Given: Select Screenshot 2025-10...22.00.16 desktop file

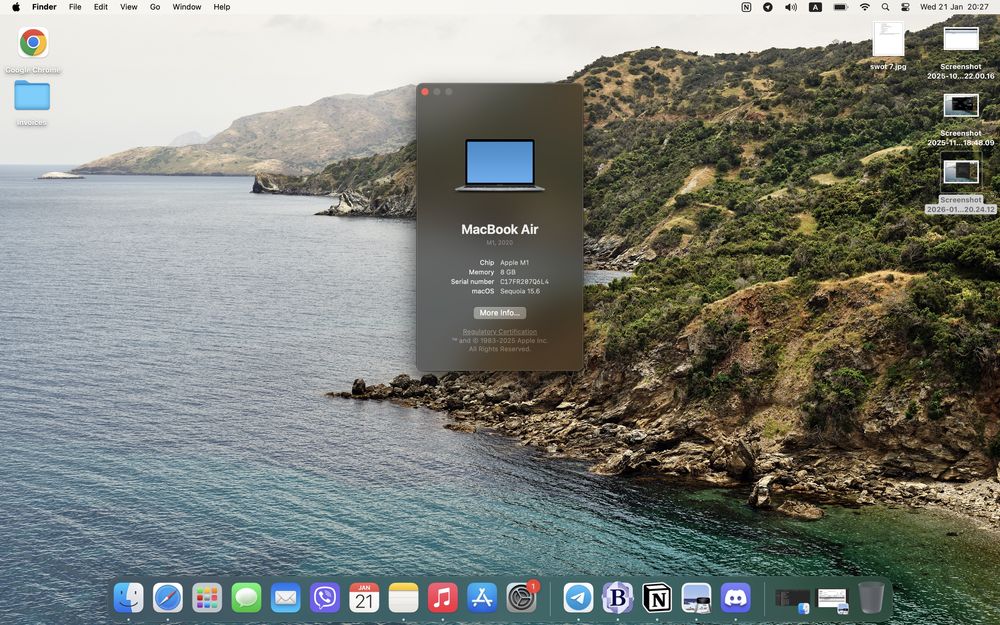Looking at the screenshot, I should tap(961, 39).
